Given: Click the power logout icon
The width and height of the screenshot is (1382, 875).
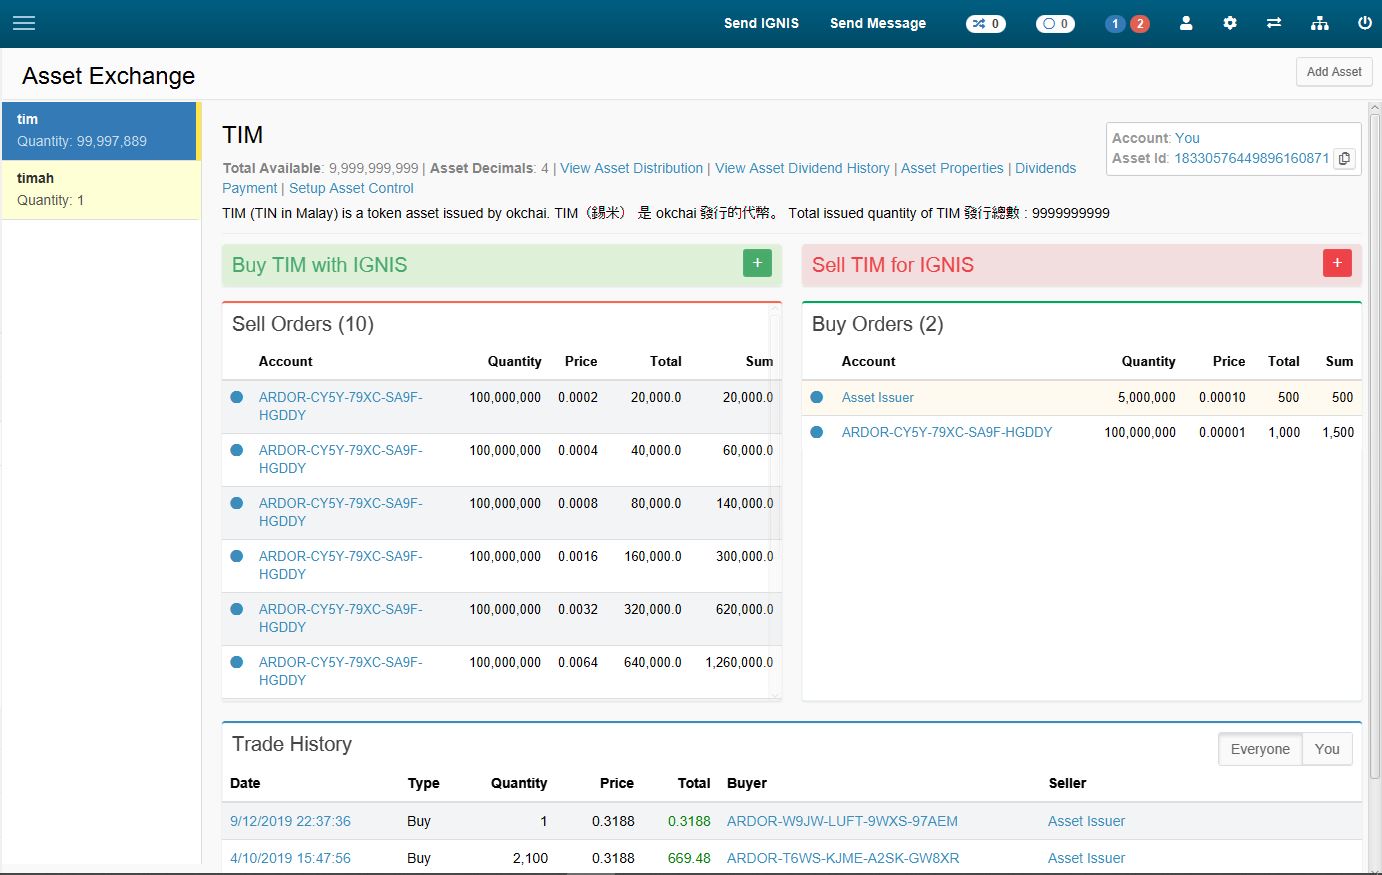Looking at the screenshot, I should pos(1364,23).
